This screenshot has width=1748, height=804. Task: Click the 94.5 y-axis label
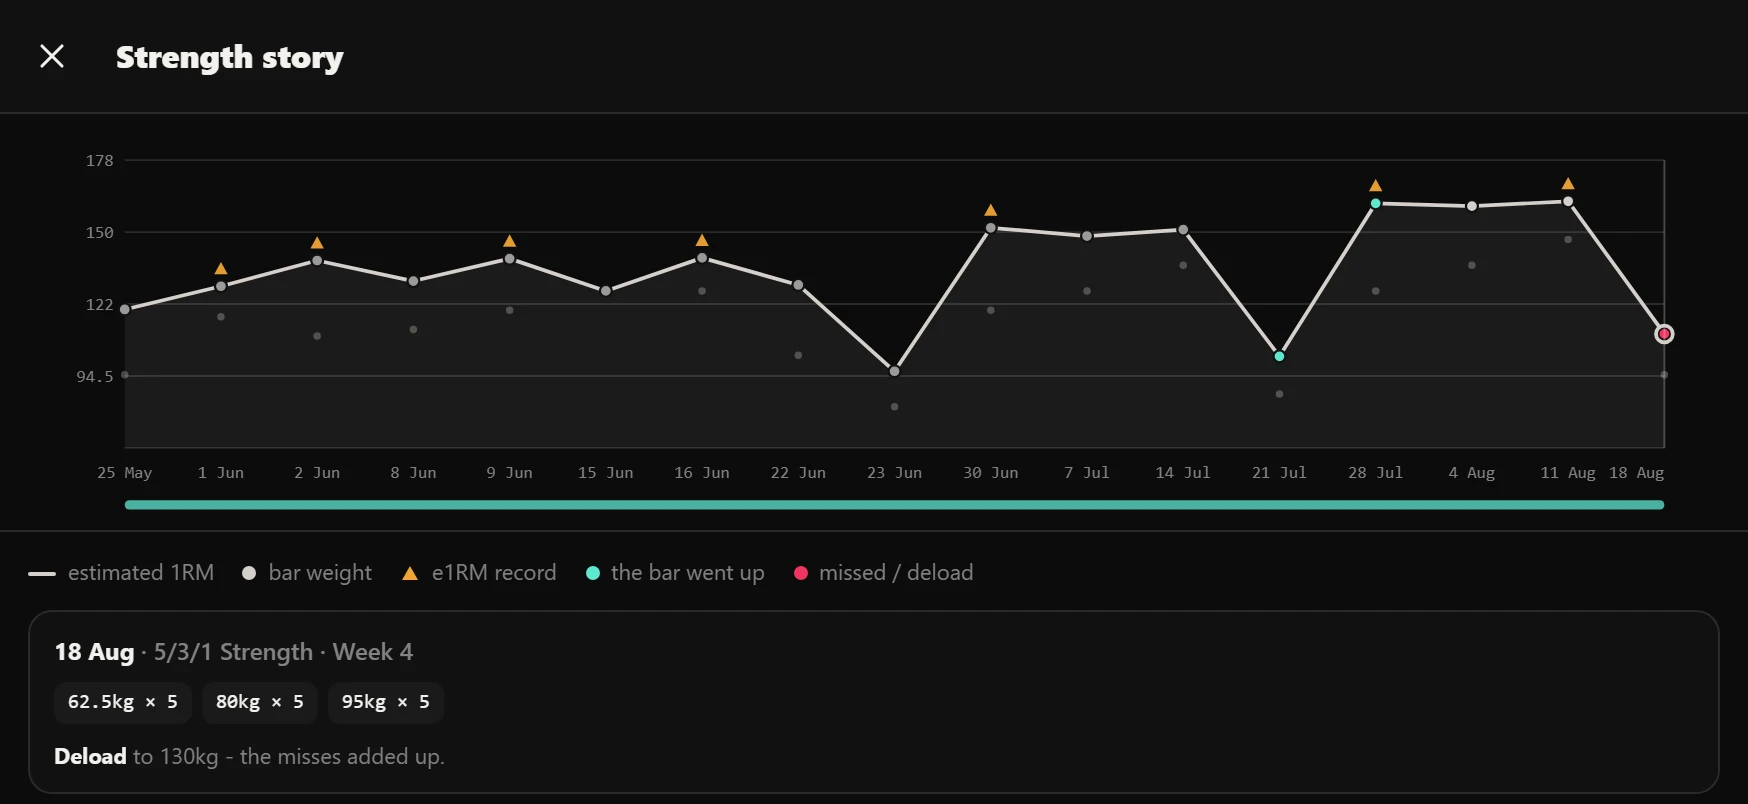[x=95, y=376]
